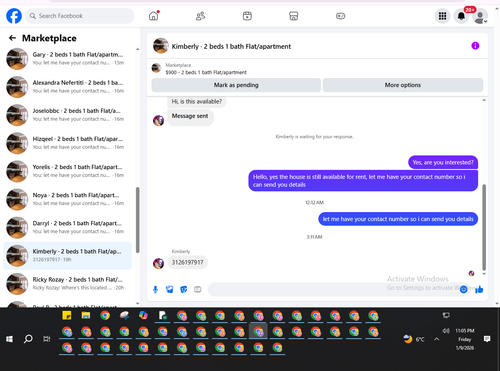Open Task View on the taskbar
The image size is (500, 371).
47,339
